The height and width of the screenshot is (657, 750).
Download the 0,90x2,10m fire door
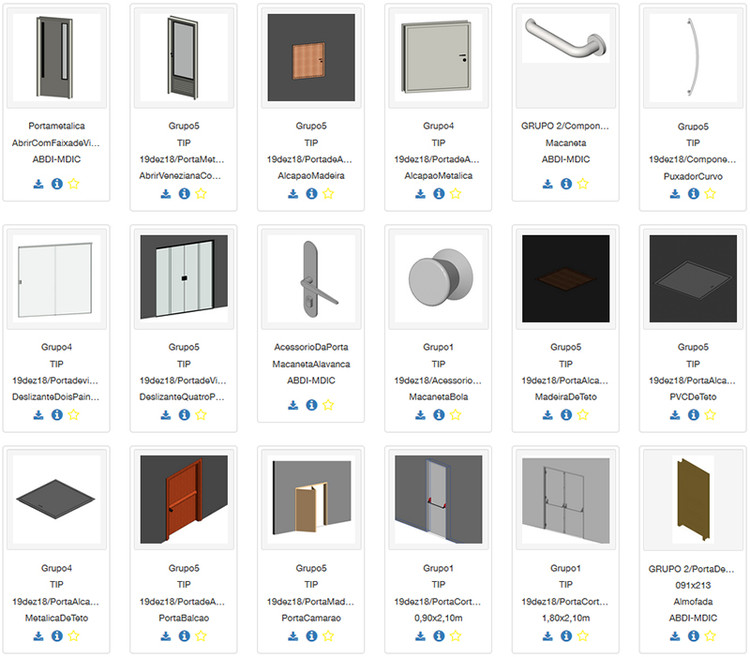[x=420, y=636]
